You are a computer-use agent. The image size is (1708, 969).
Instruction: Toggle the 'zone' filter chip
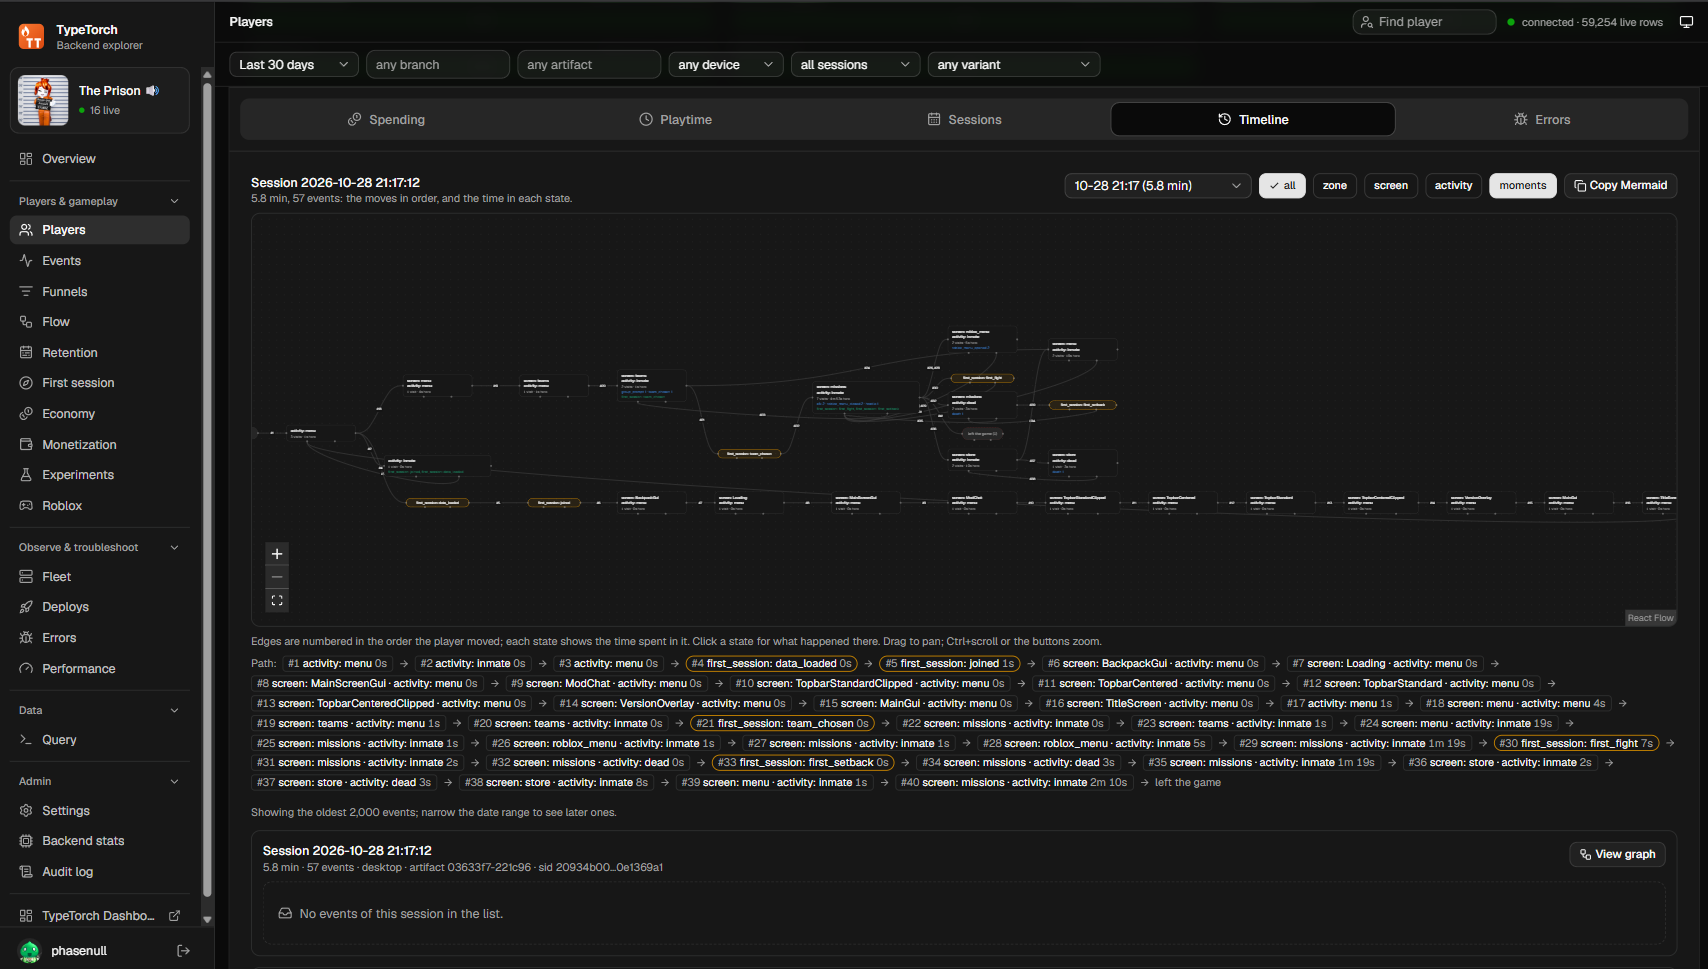click(x=1335, y=186)
